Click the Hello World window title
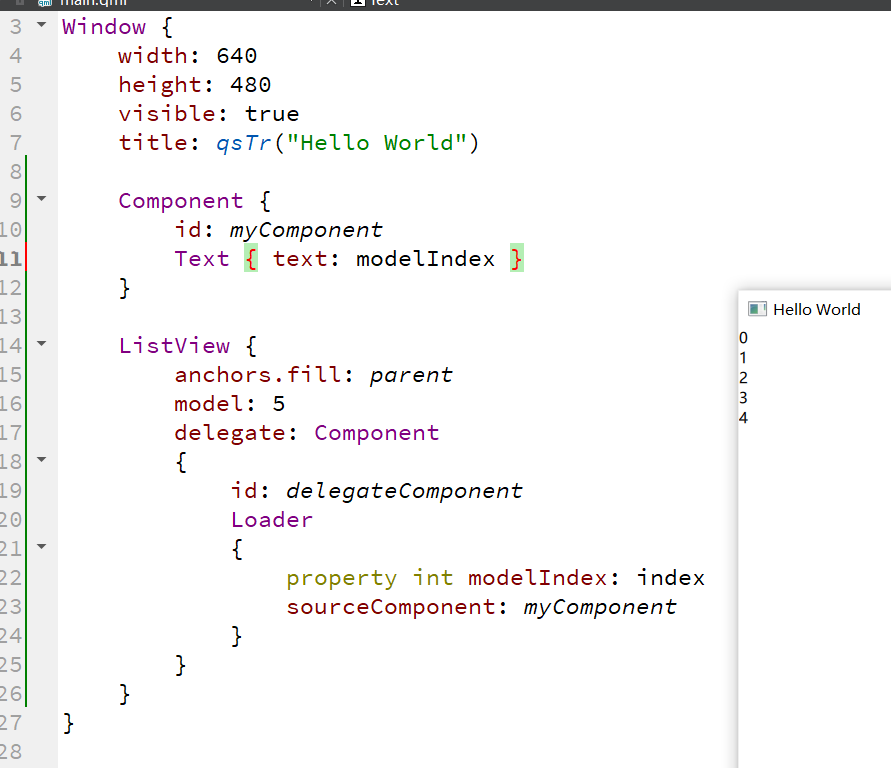 [817, 310]
